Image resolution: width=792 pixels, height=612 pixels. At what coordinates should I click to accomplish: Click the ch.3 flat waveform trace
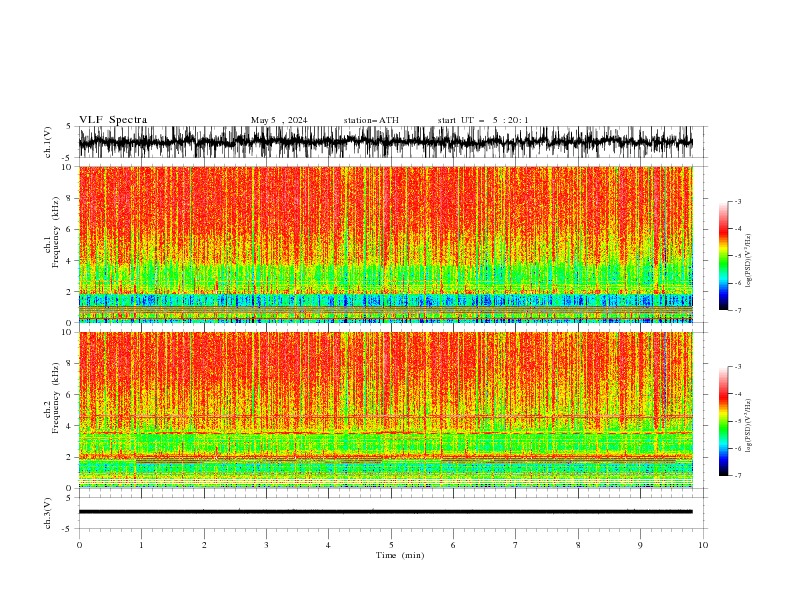pos(385,512)
